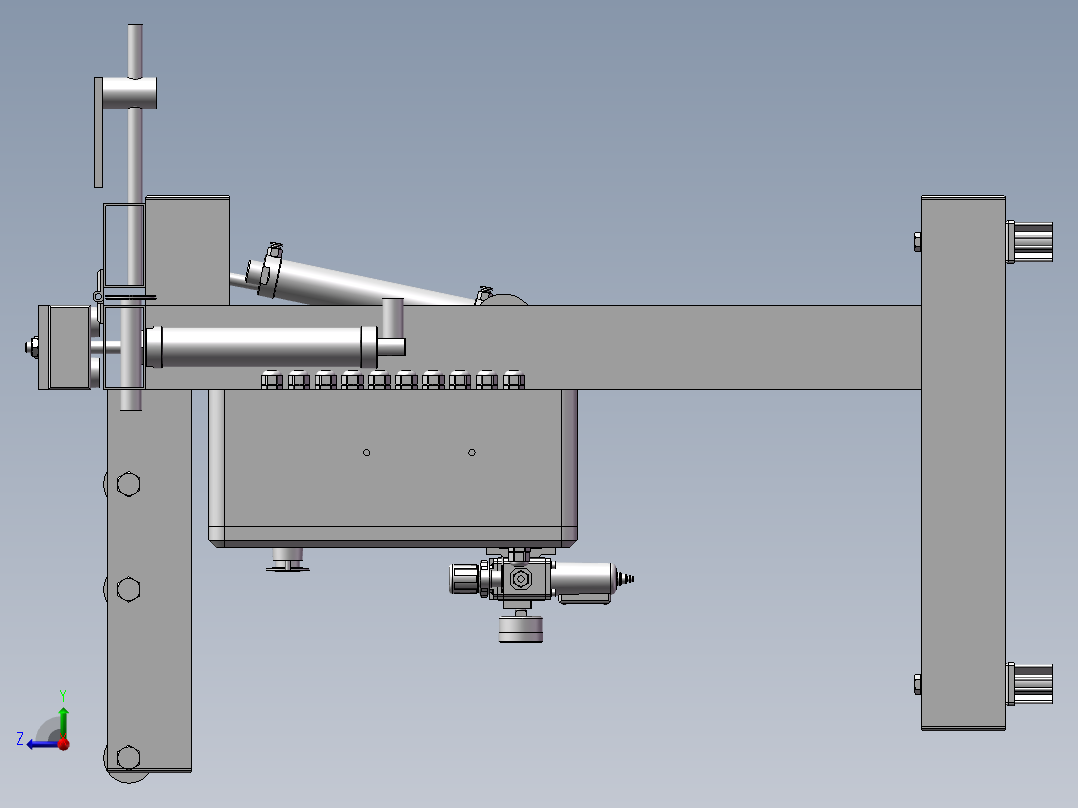
Task: Select the middle hex bolt on the left leg
Action: coord(129,589)
